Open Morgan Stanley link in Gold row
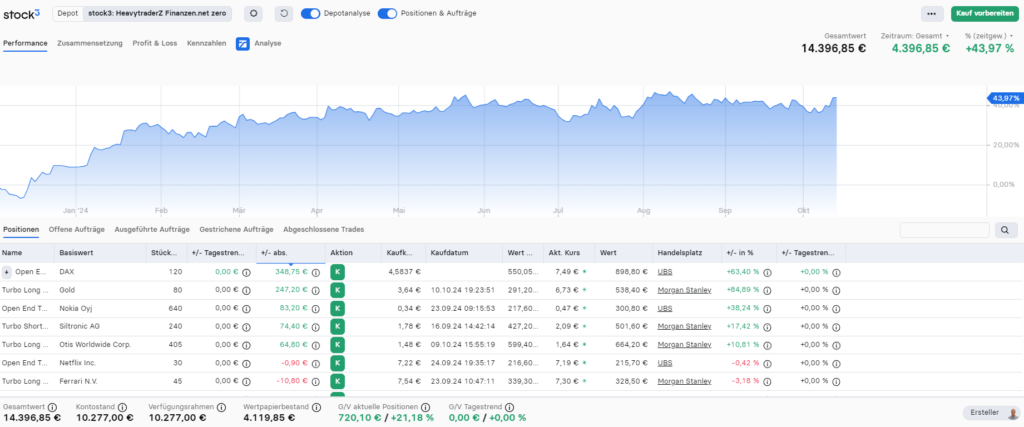Viewport: 1024px width, 427px height. click(x=684, y=290)
